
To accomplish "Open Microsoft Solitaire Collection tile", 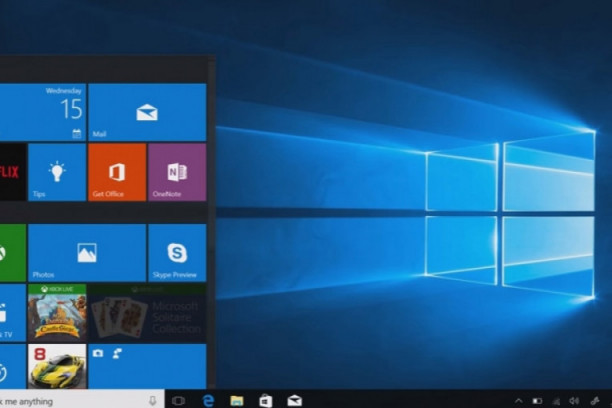I will click(148, 312).
